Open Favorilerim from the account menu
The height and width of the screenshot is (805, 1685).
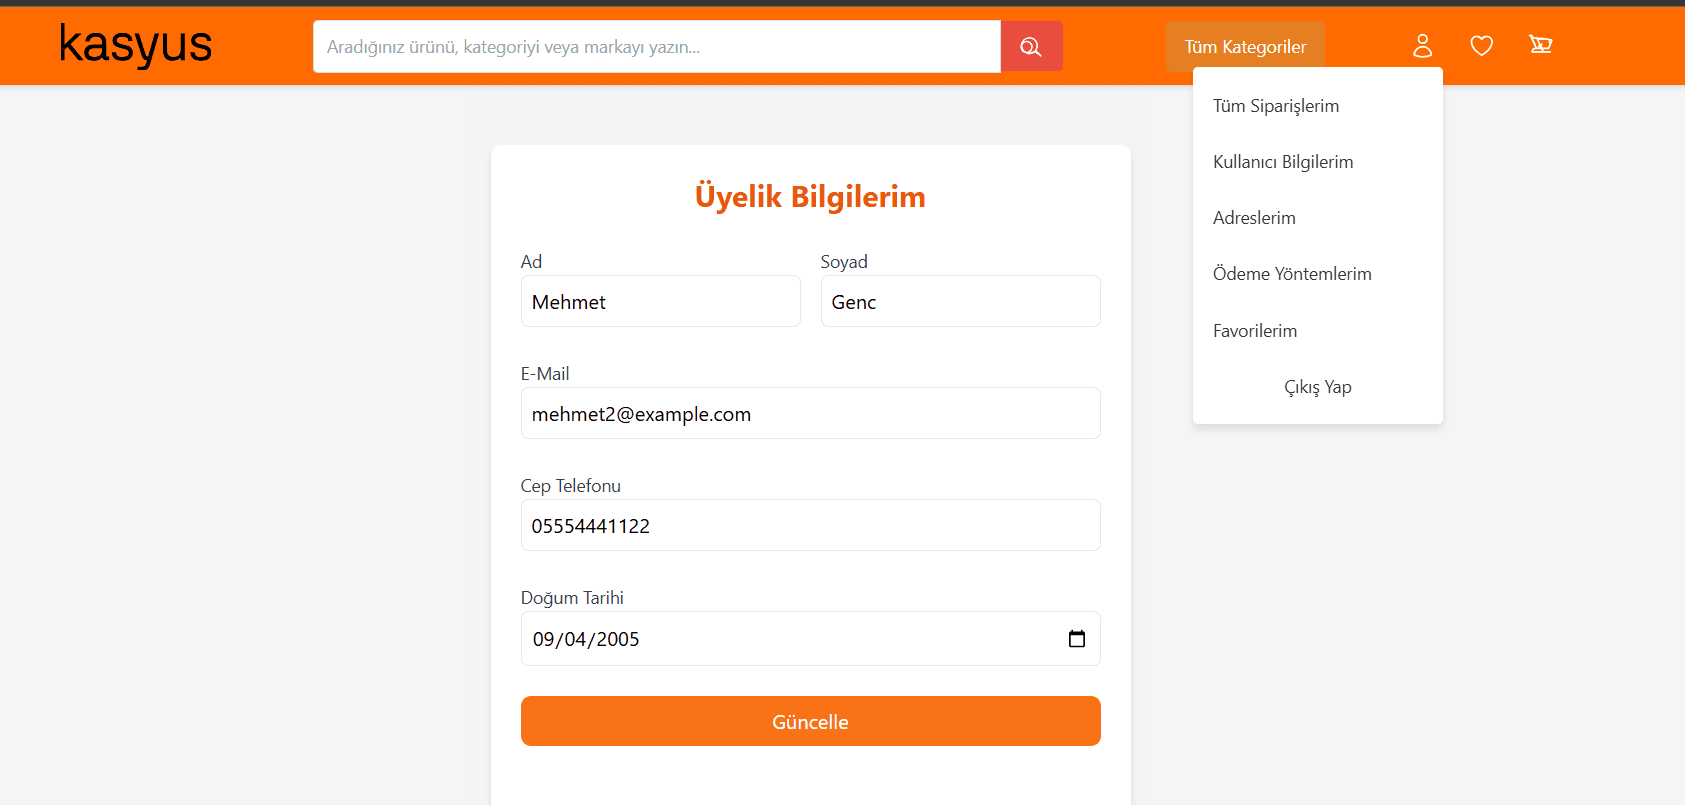pyautogui.click(x=1254, y=331)
